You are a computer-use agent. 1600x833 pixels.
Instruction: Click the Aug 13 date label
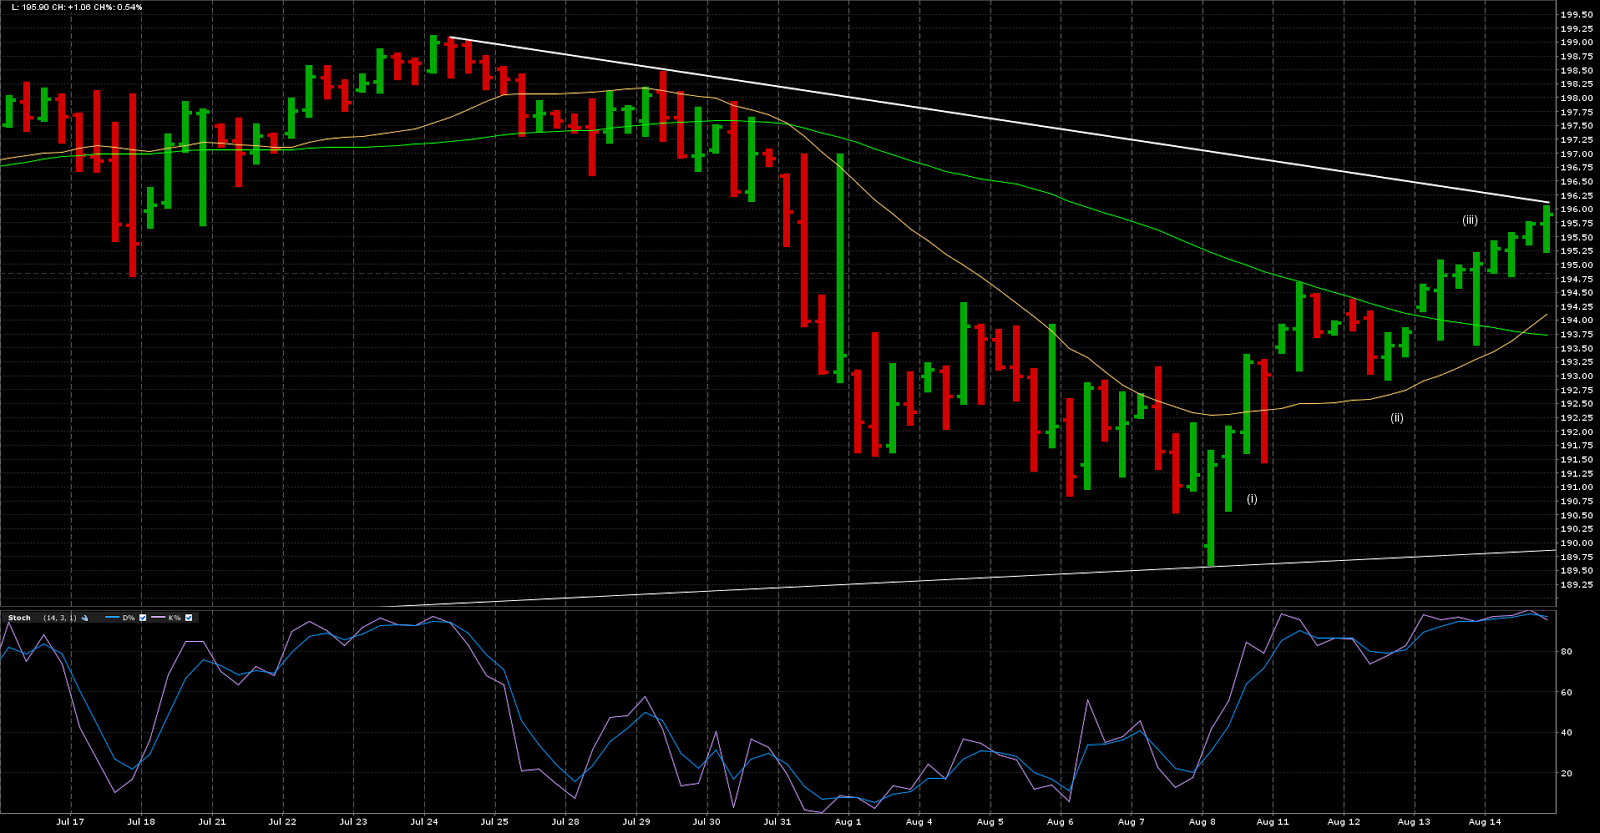(1414, 822)
